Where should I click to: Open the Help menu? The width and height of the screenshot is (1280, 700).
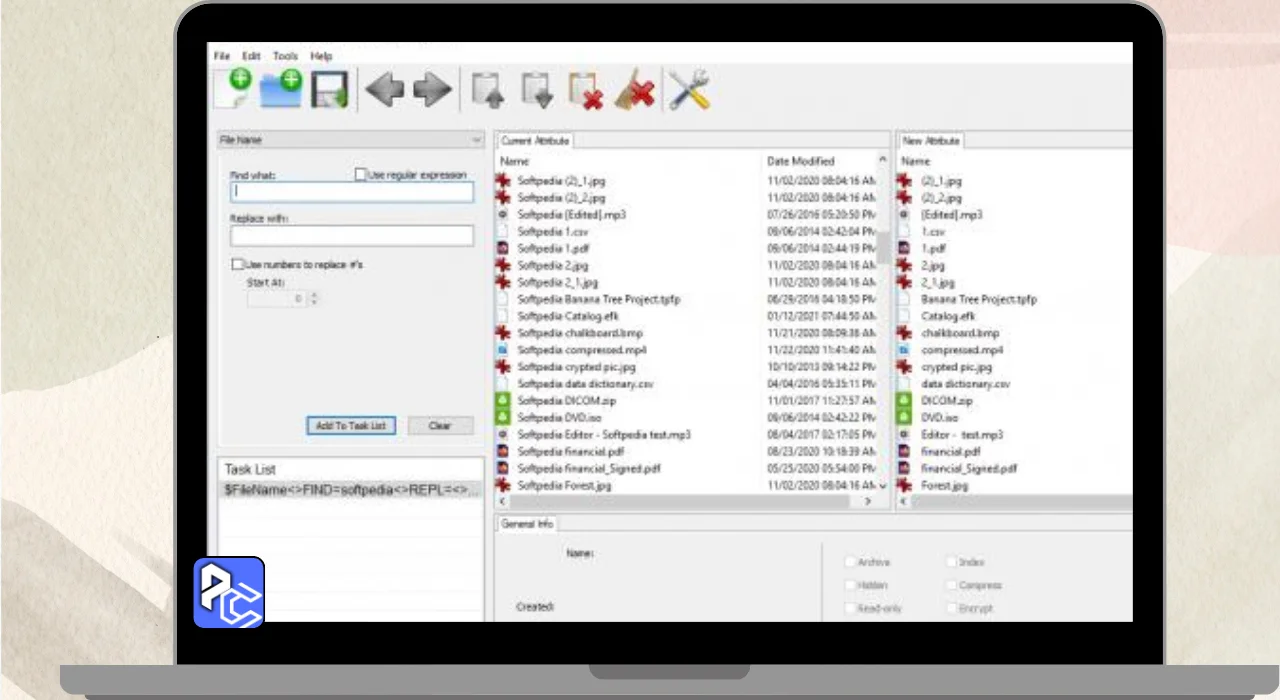coord(321,57)
